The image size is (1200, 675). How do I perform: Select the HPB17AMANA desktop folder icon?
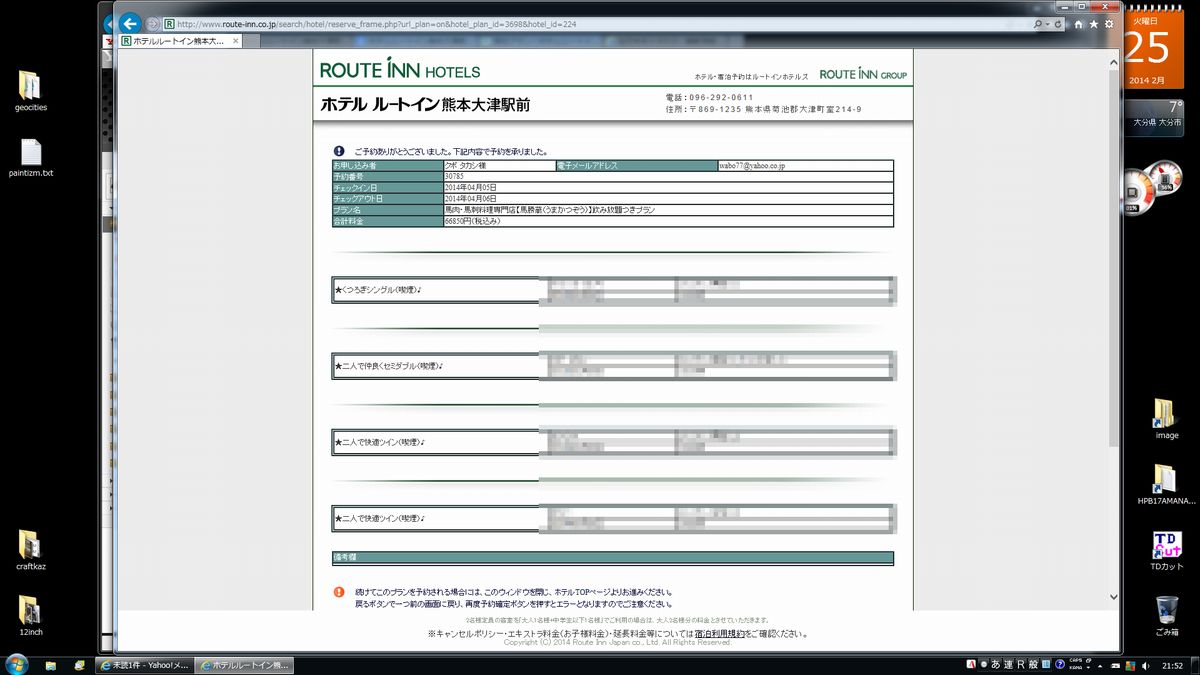[x=1166, y=485]
